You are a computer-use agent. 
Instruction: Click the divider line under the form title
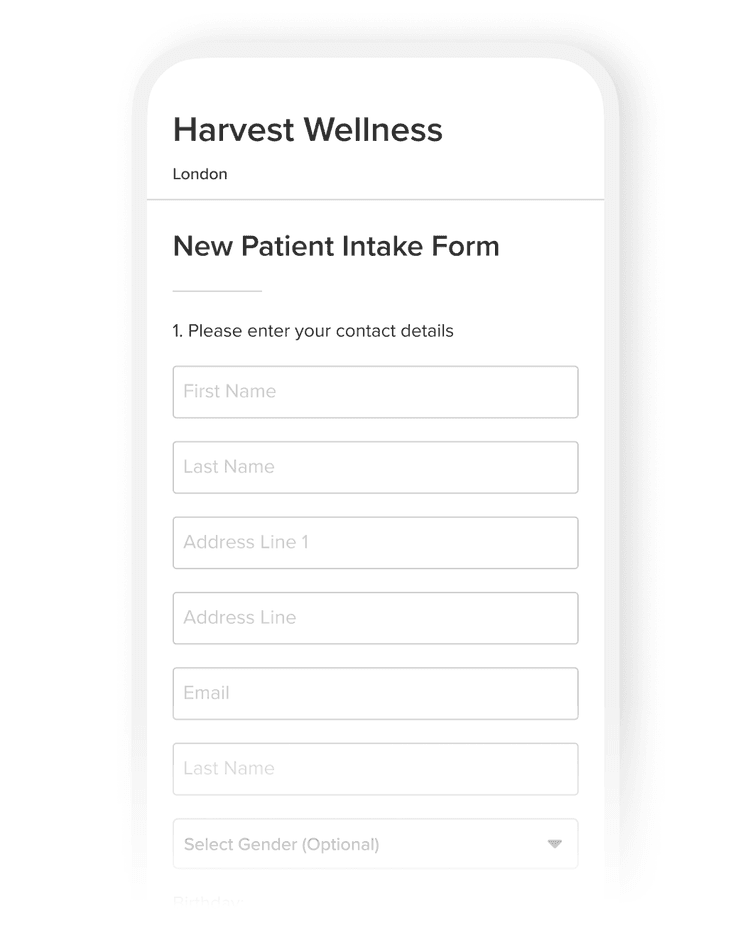217,291
